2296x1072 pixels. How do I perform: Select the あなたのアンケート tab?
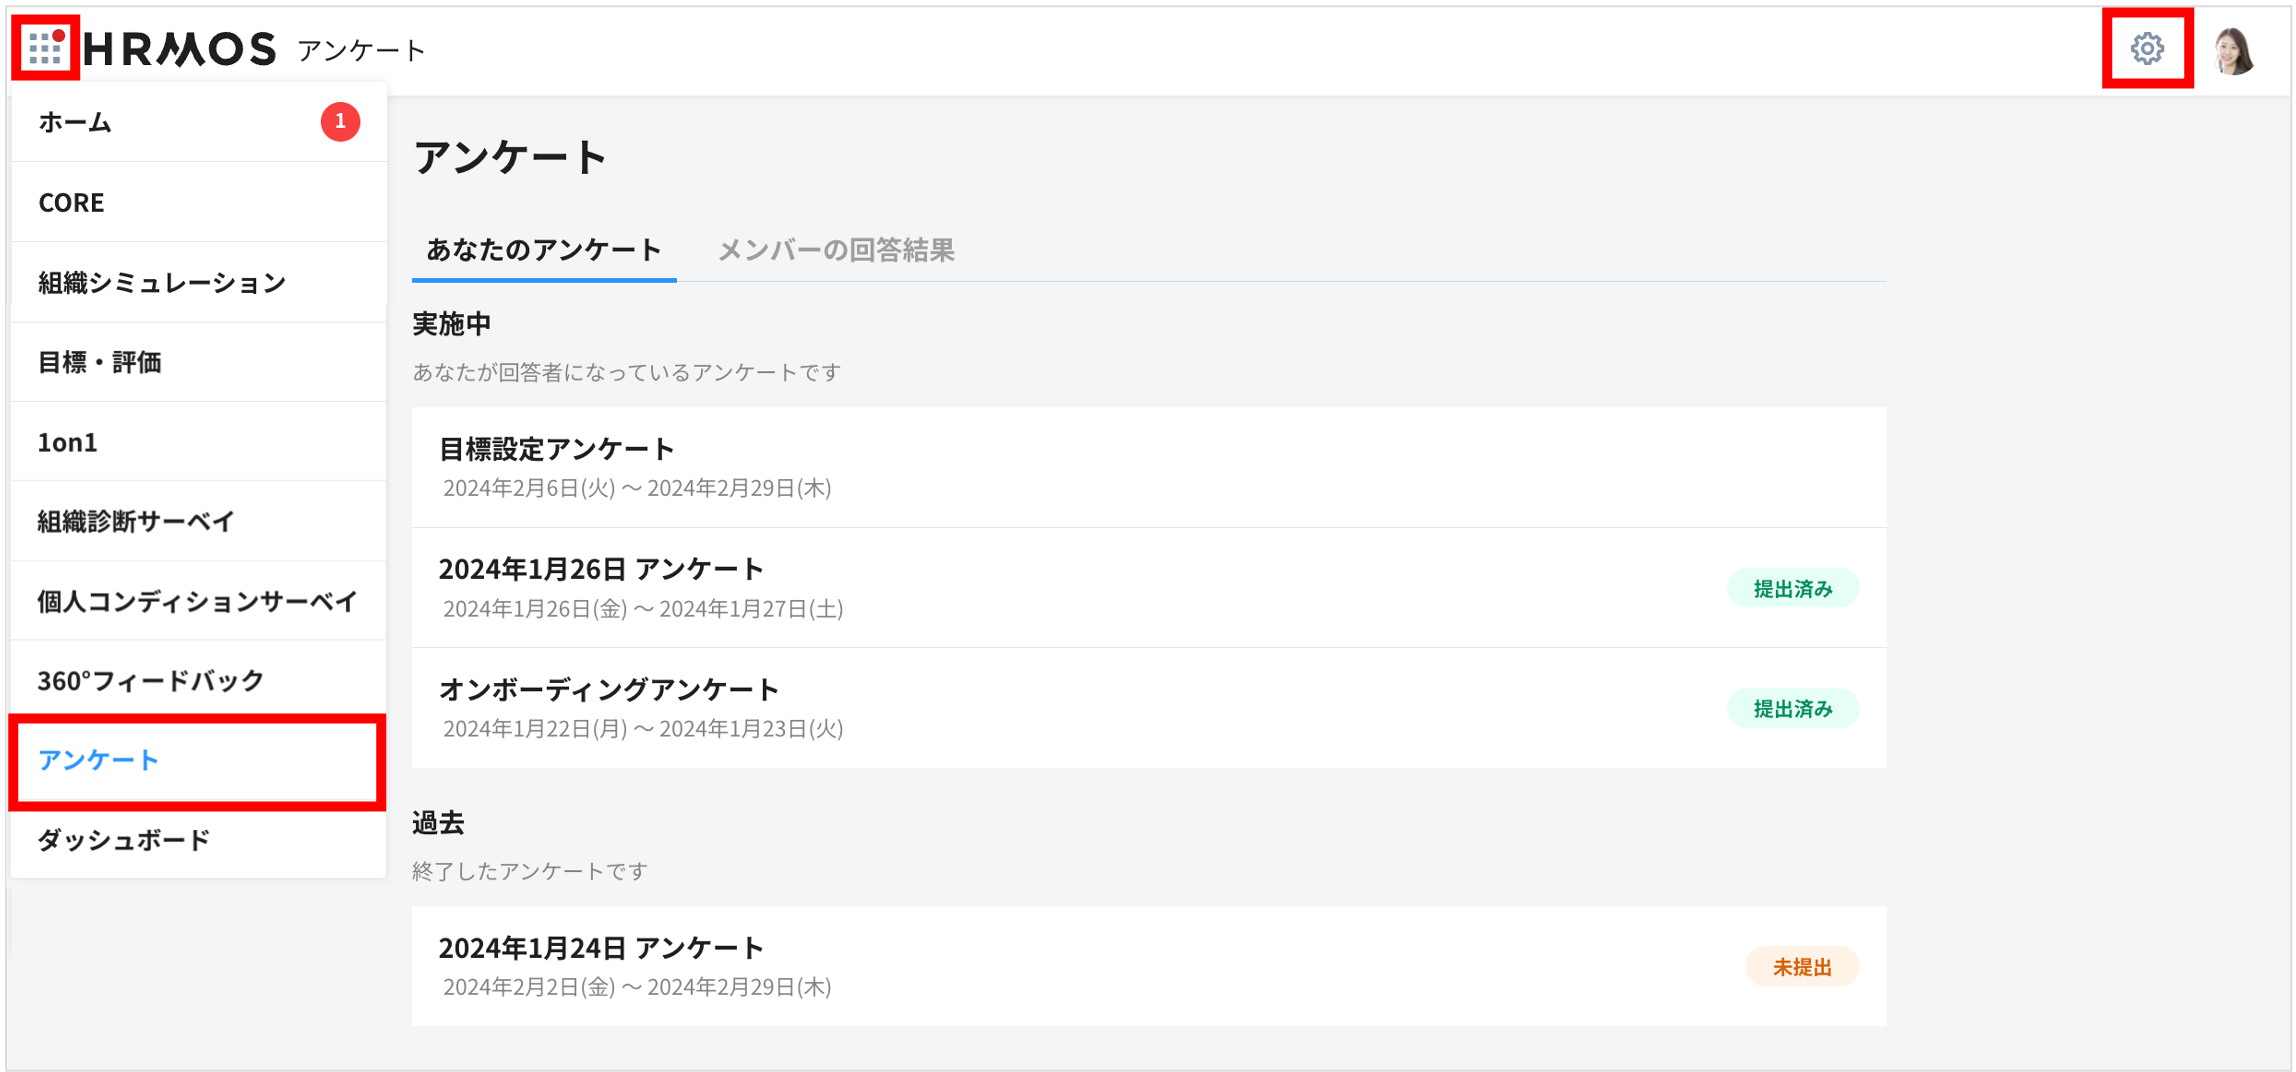[543, 250]
